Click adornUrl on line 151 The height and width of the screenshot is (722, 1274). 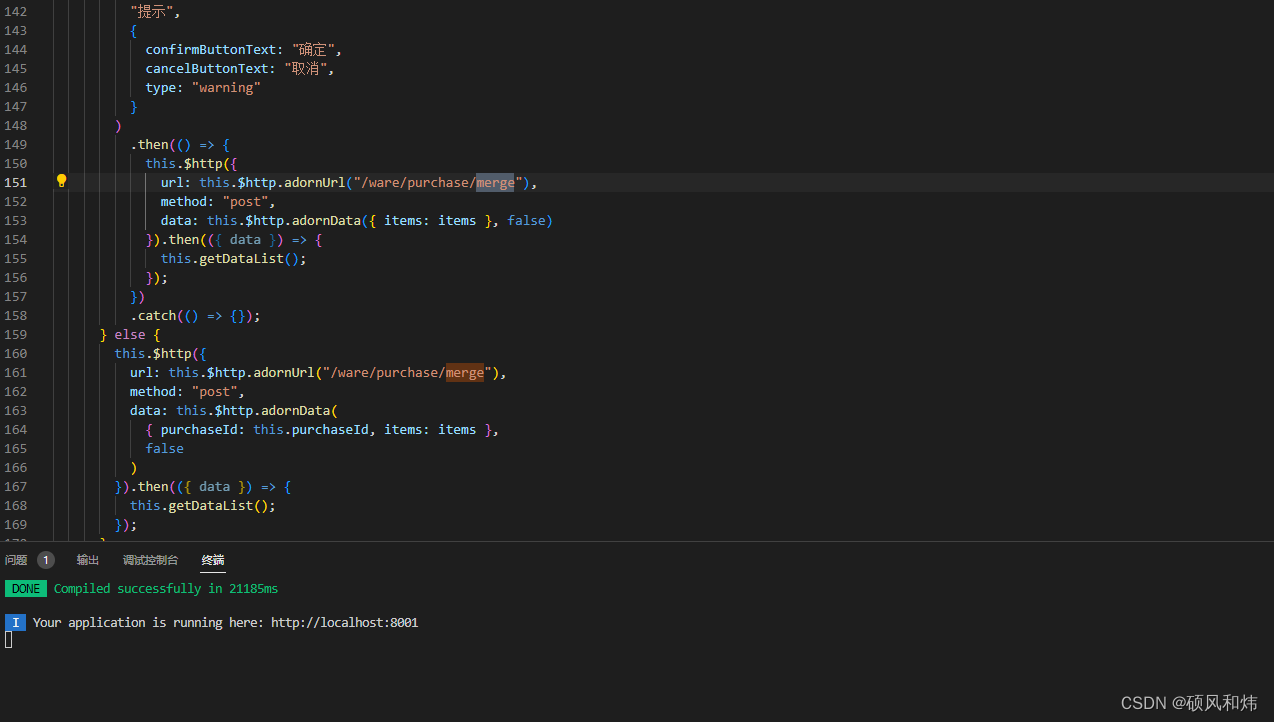[315, 182]
